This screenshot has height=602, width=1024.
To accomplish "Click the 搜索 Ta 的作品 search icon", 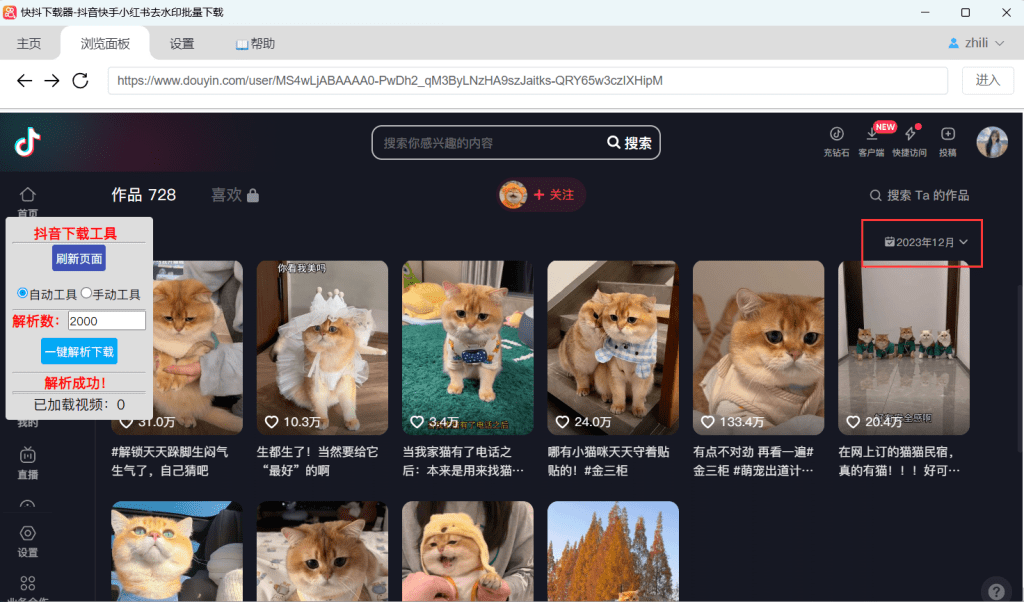I will tap(876, 195).
